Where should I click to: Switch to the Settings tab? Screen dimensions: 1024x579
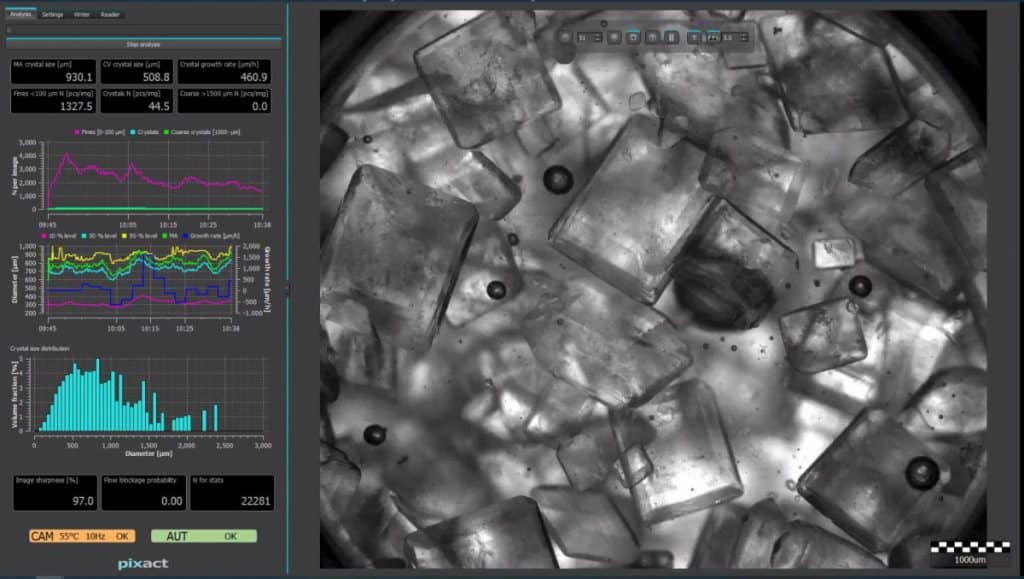(x=53, y=14)
